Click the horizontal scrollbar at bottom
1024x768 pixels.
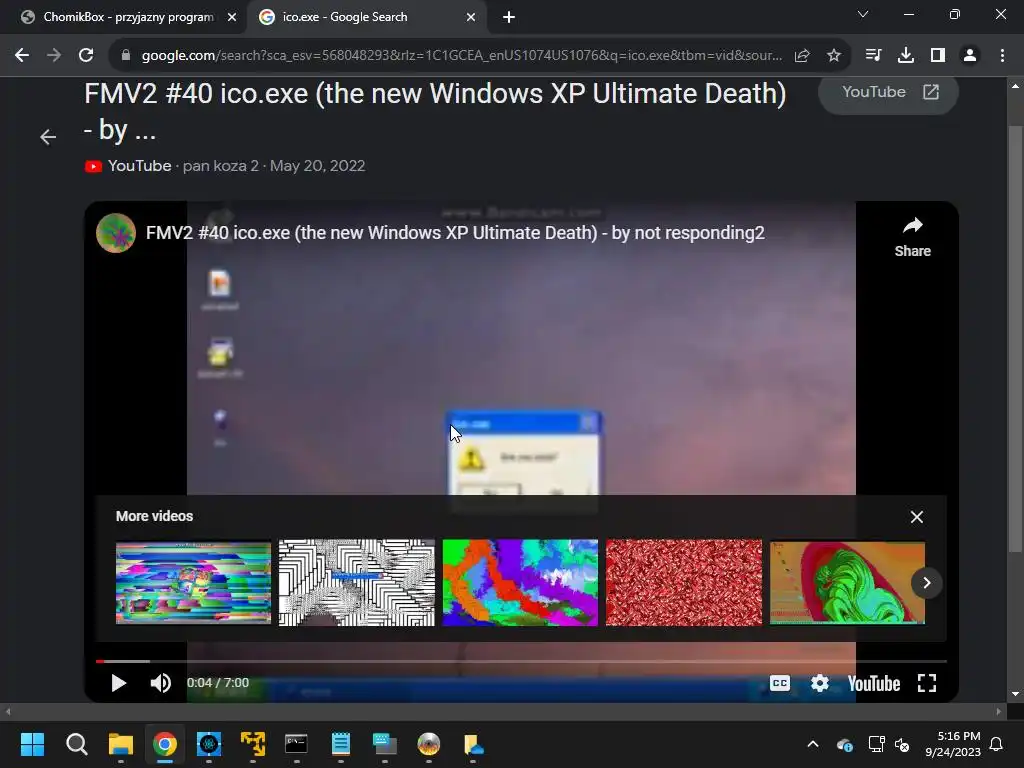tap(503, 711)
